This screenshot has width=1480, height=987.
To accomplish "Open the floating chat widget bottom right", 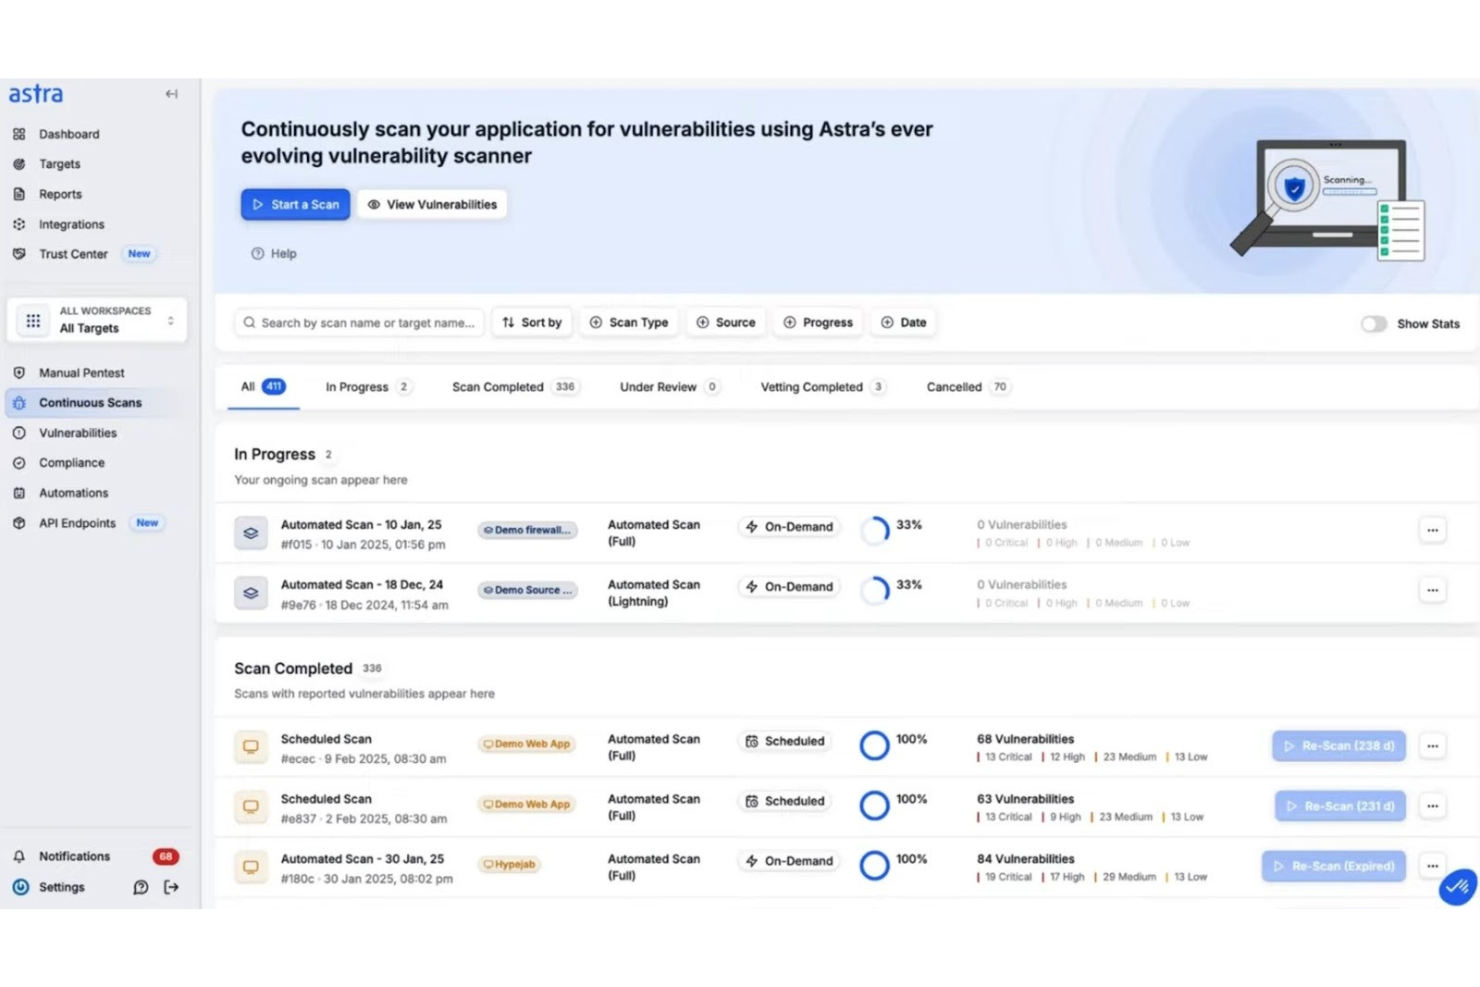I will point(1456,888).
